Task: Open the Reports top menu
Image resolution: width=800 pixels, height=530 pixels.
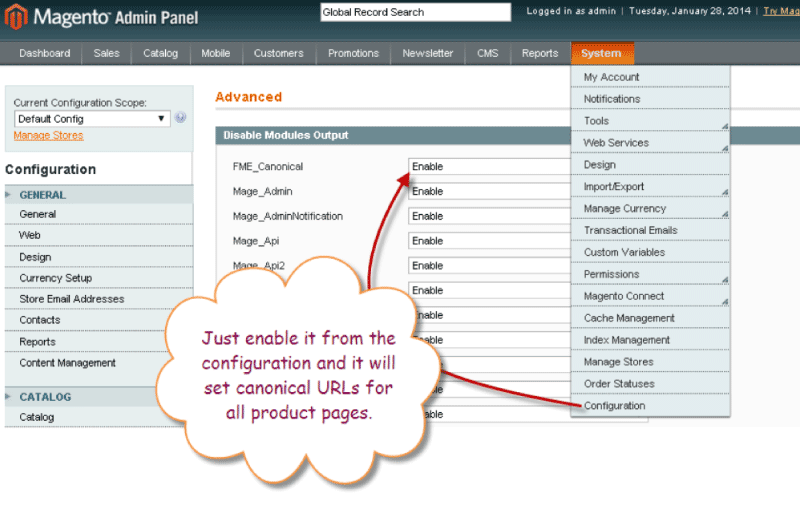Action: [x=540, y=53]
